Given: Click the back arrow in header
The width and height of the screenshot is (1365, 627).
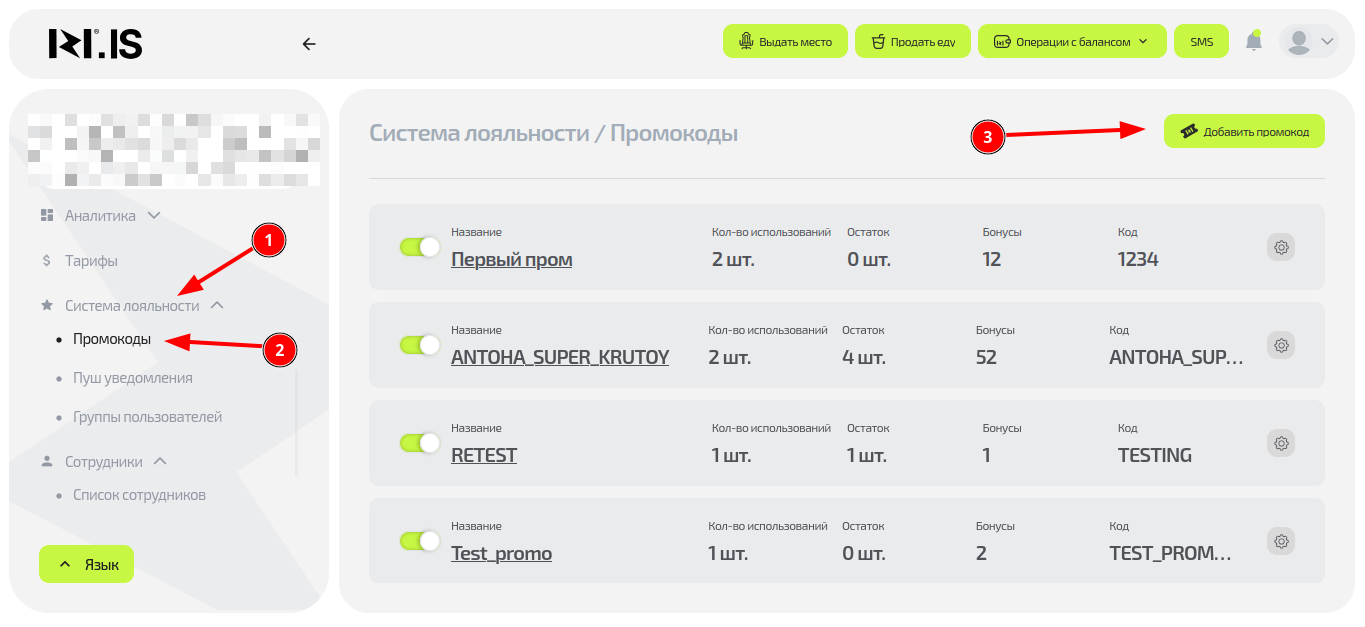Looking at the screenshot, I should (x=309, y=43).
